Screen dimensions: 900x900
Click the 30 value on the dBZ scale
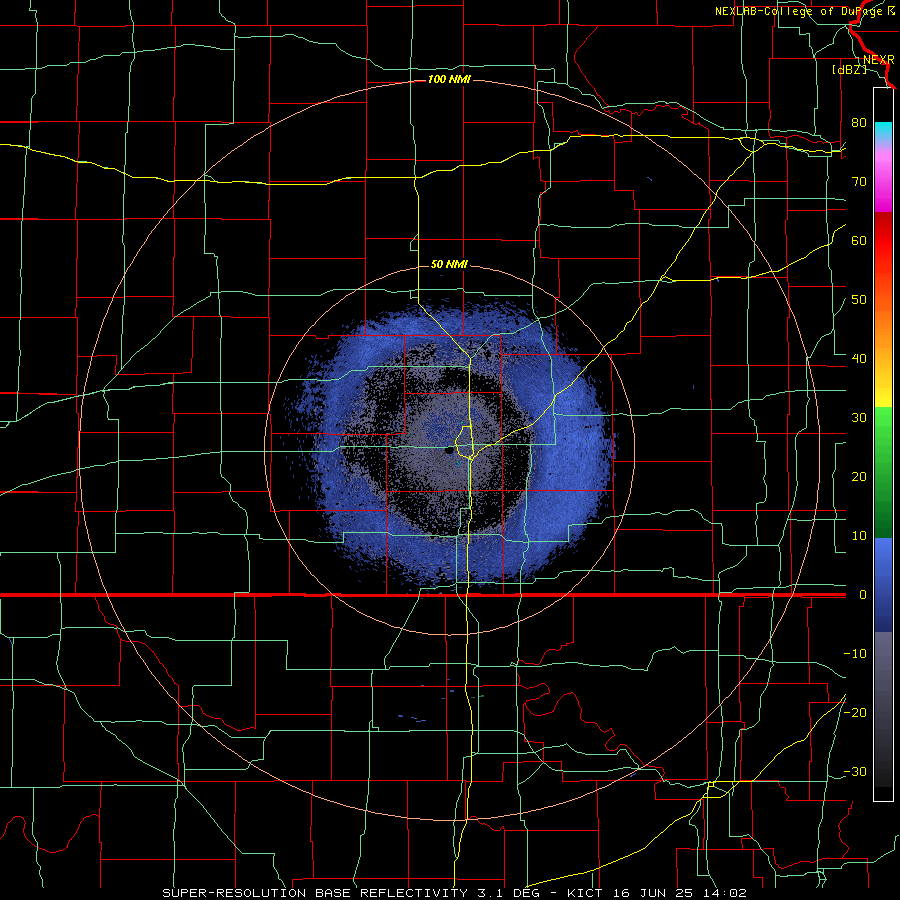pyautogui.click(x=859, y=418)
